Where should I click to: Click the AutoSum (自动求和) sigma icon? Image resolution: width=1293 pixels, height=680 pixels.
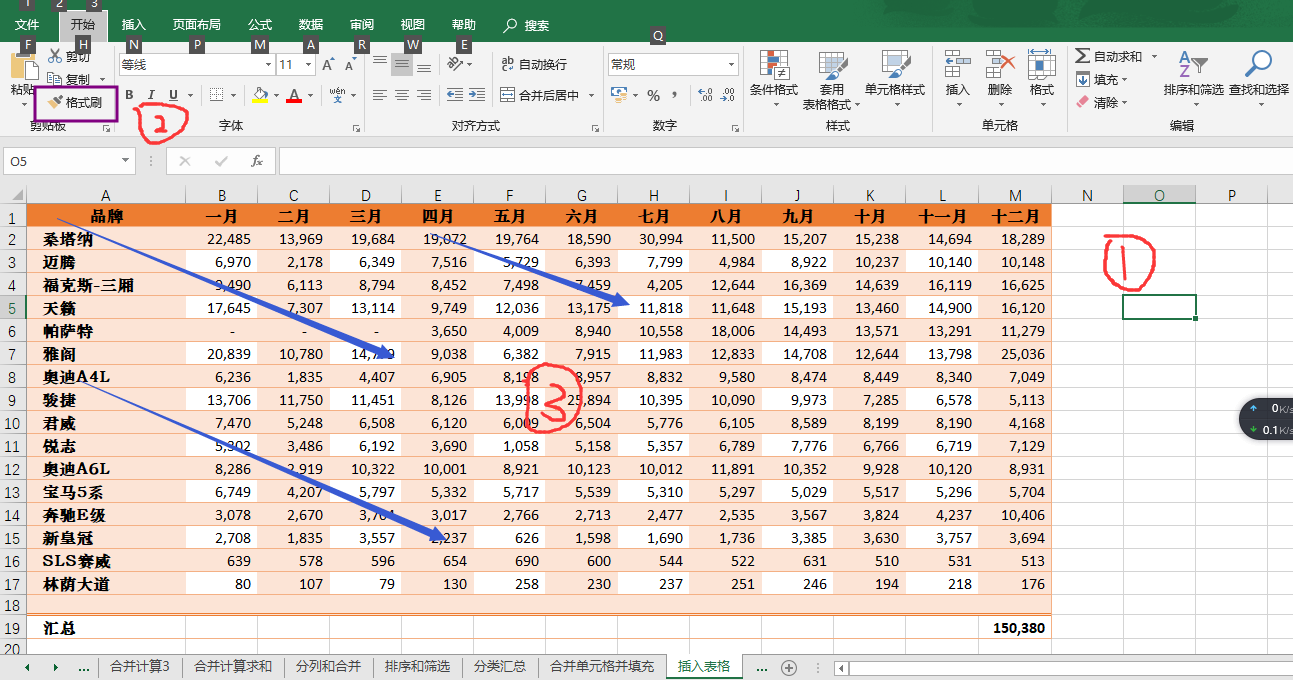point(1083,56)
